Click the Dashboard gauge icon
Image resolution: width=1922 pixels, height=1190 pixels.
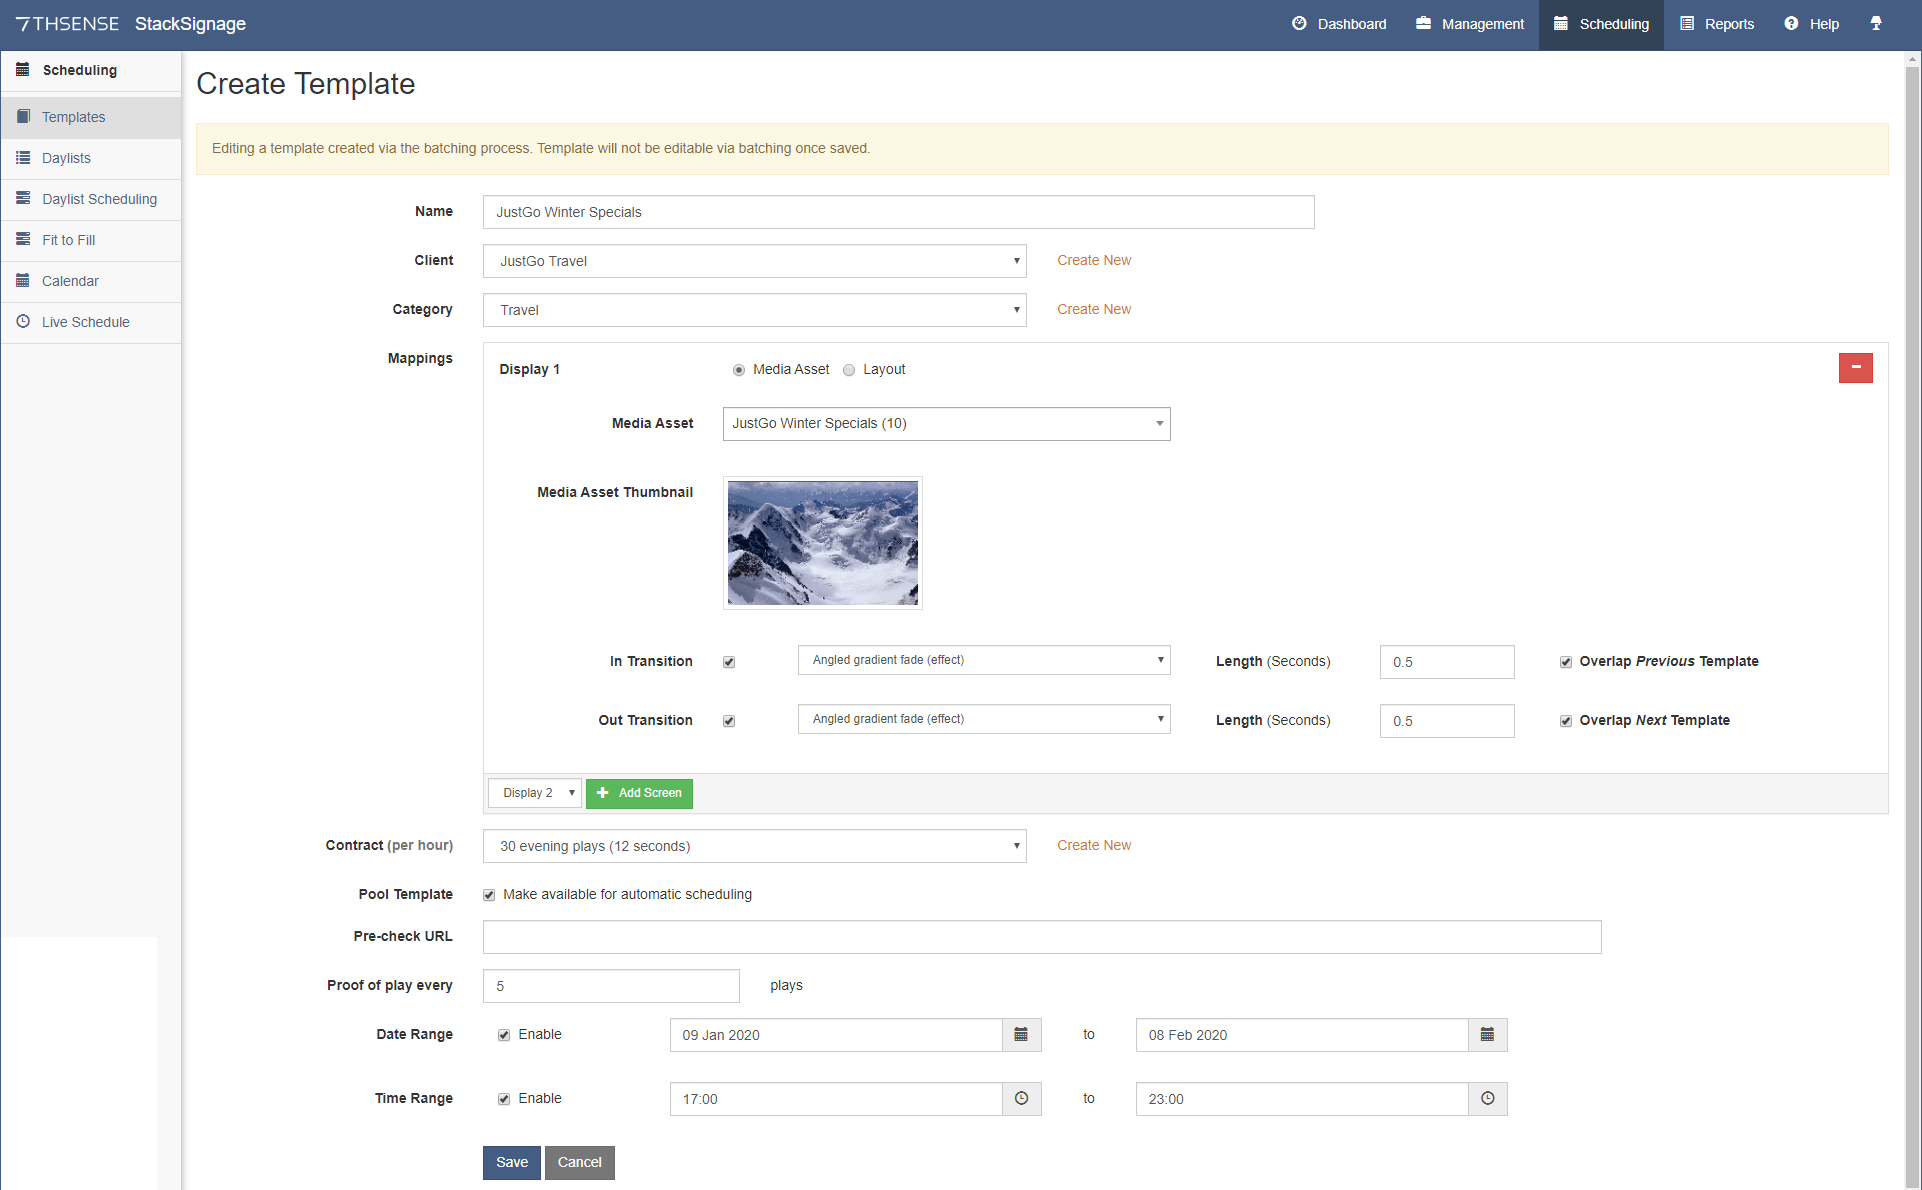pyautogui.click(x=1299, y=24)
